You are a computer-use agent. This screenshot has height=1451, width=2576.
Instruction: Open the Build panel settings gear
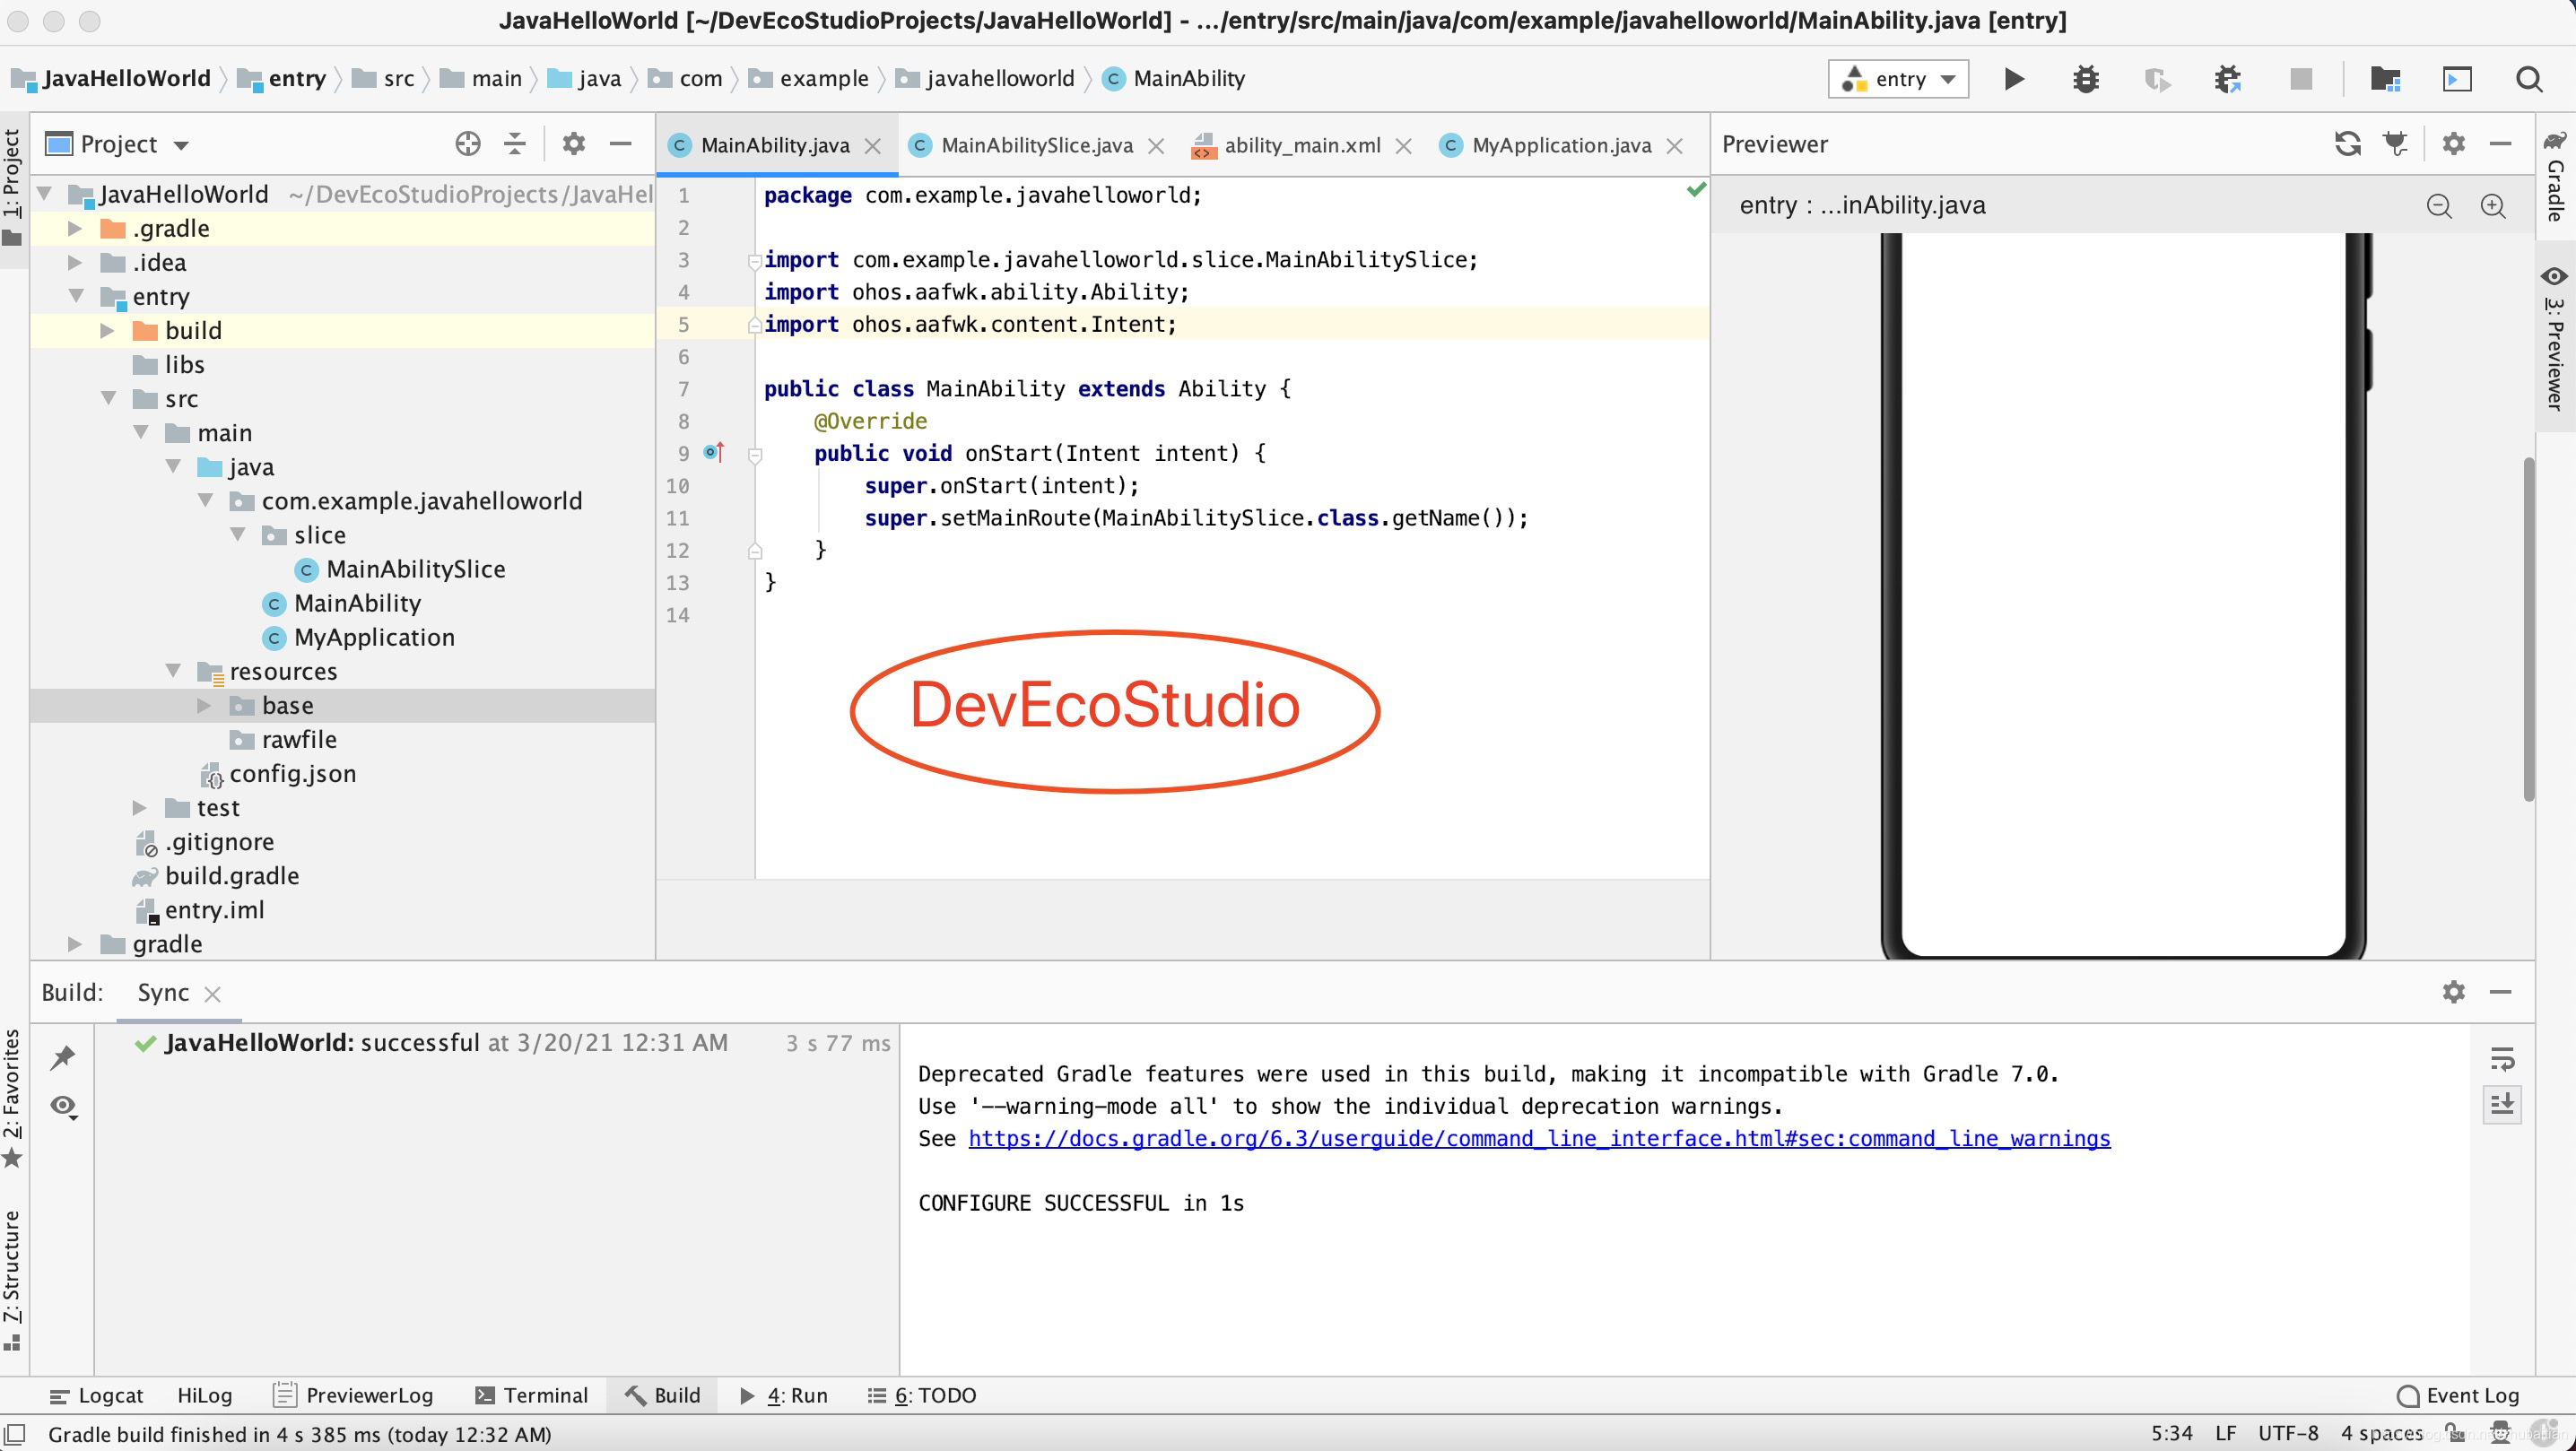[x=2453, y=992]
